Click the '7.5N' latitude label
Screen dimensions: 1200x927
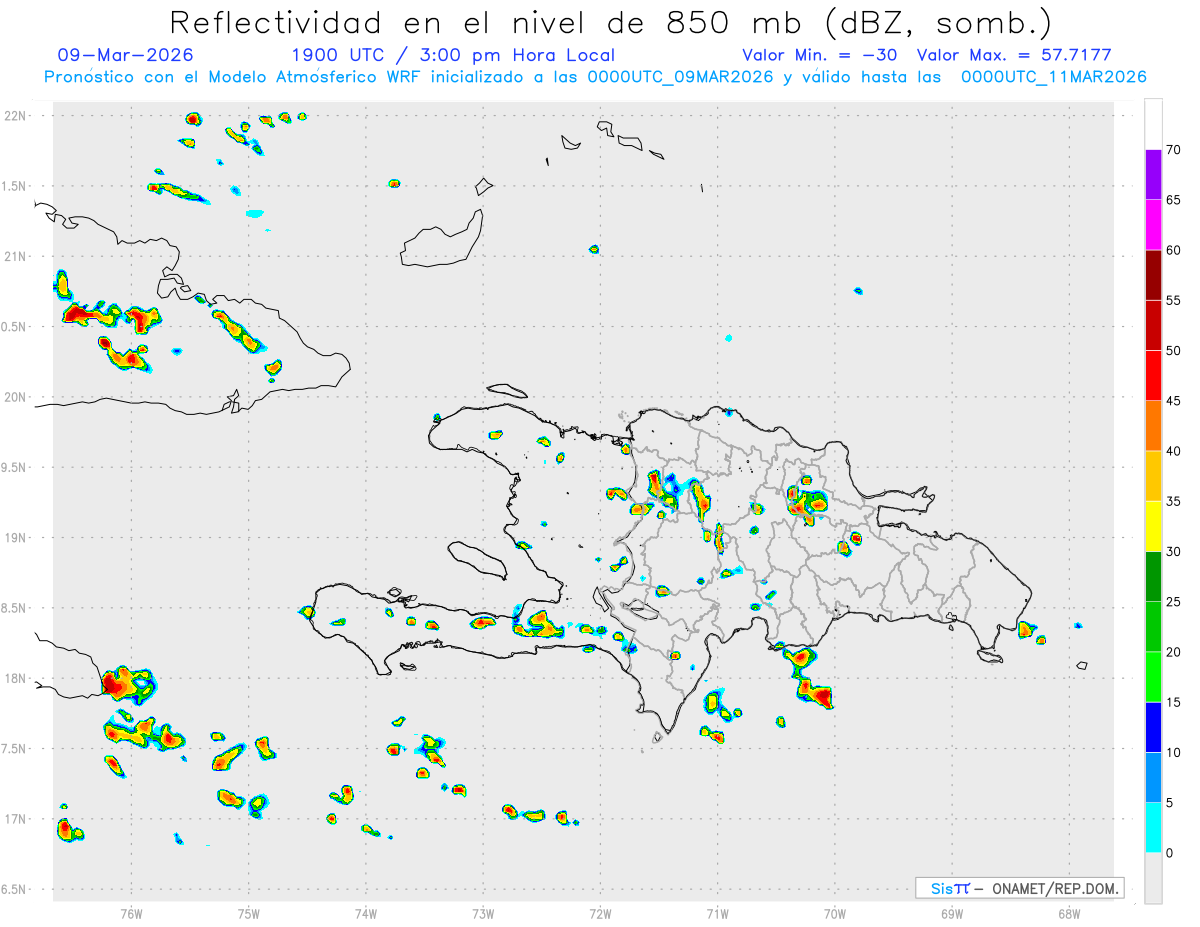click(14, 748)
